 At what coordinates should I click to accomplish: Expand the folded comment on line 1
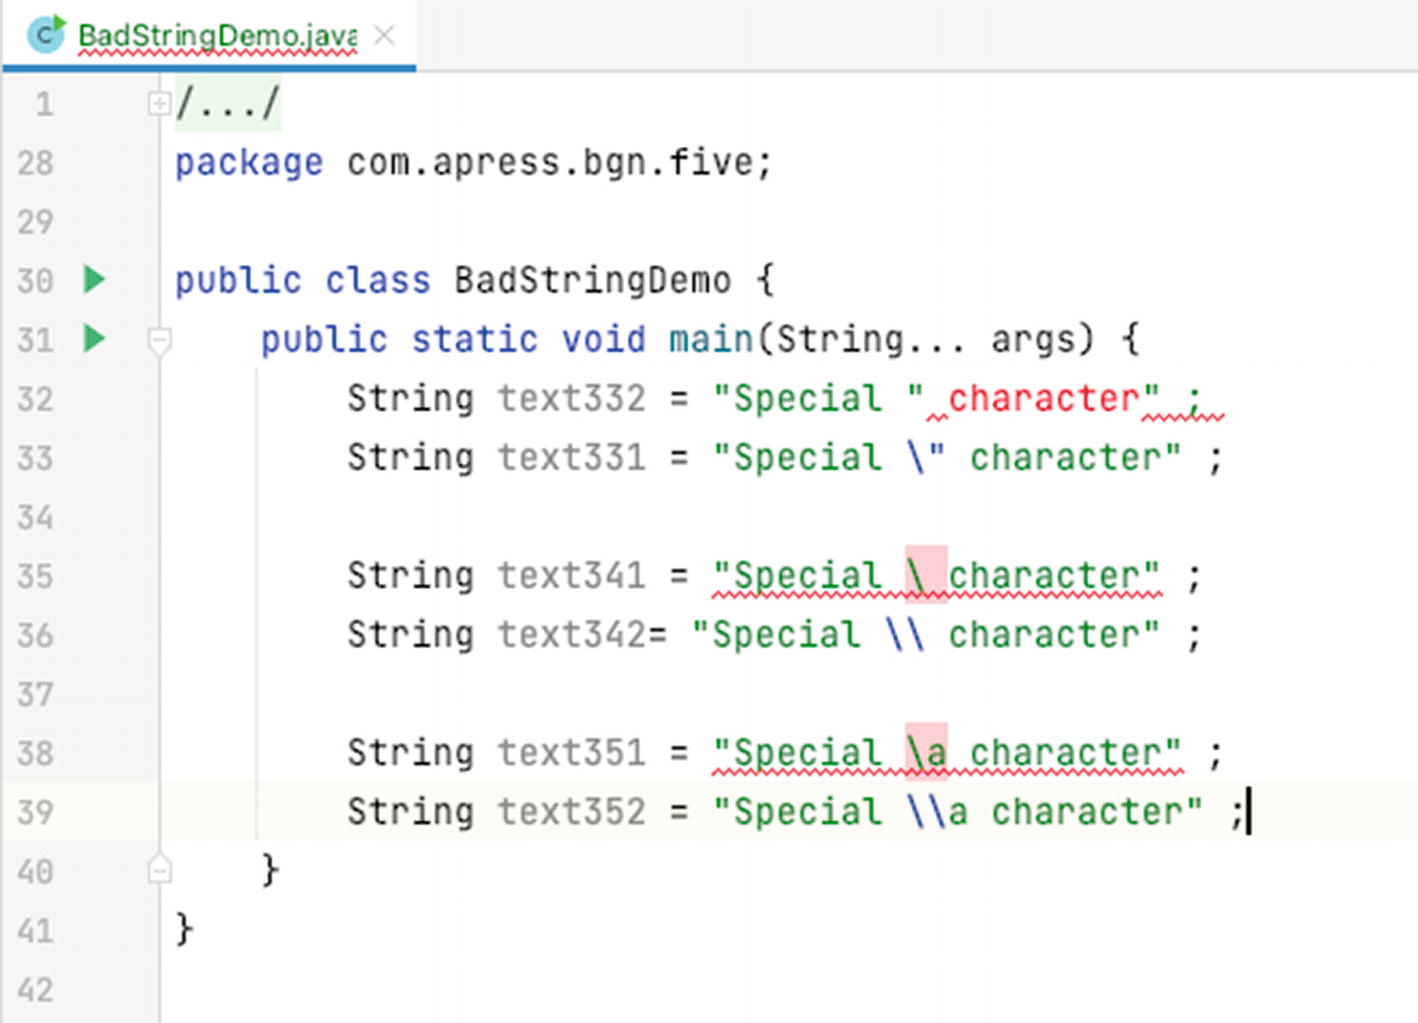(x=158, y=103)
